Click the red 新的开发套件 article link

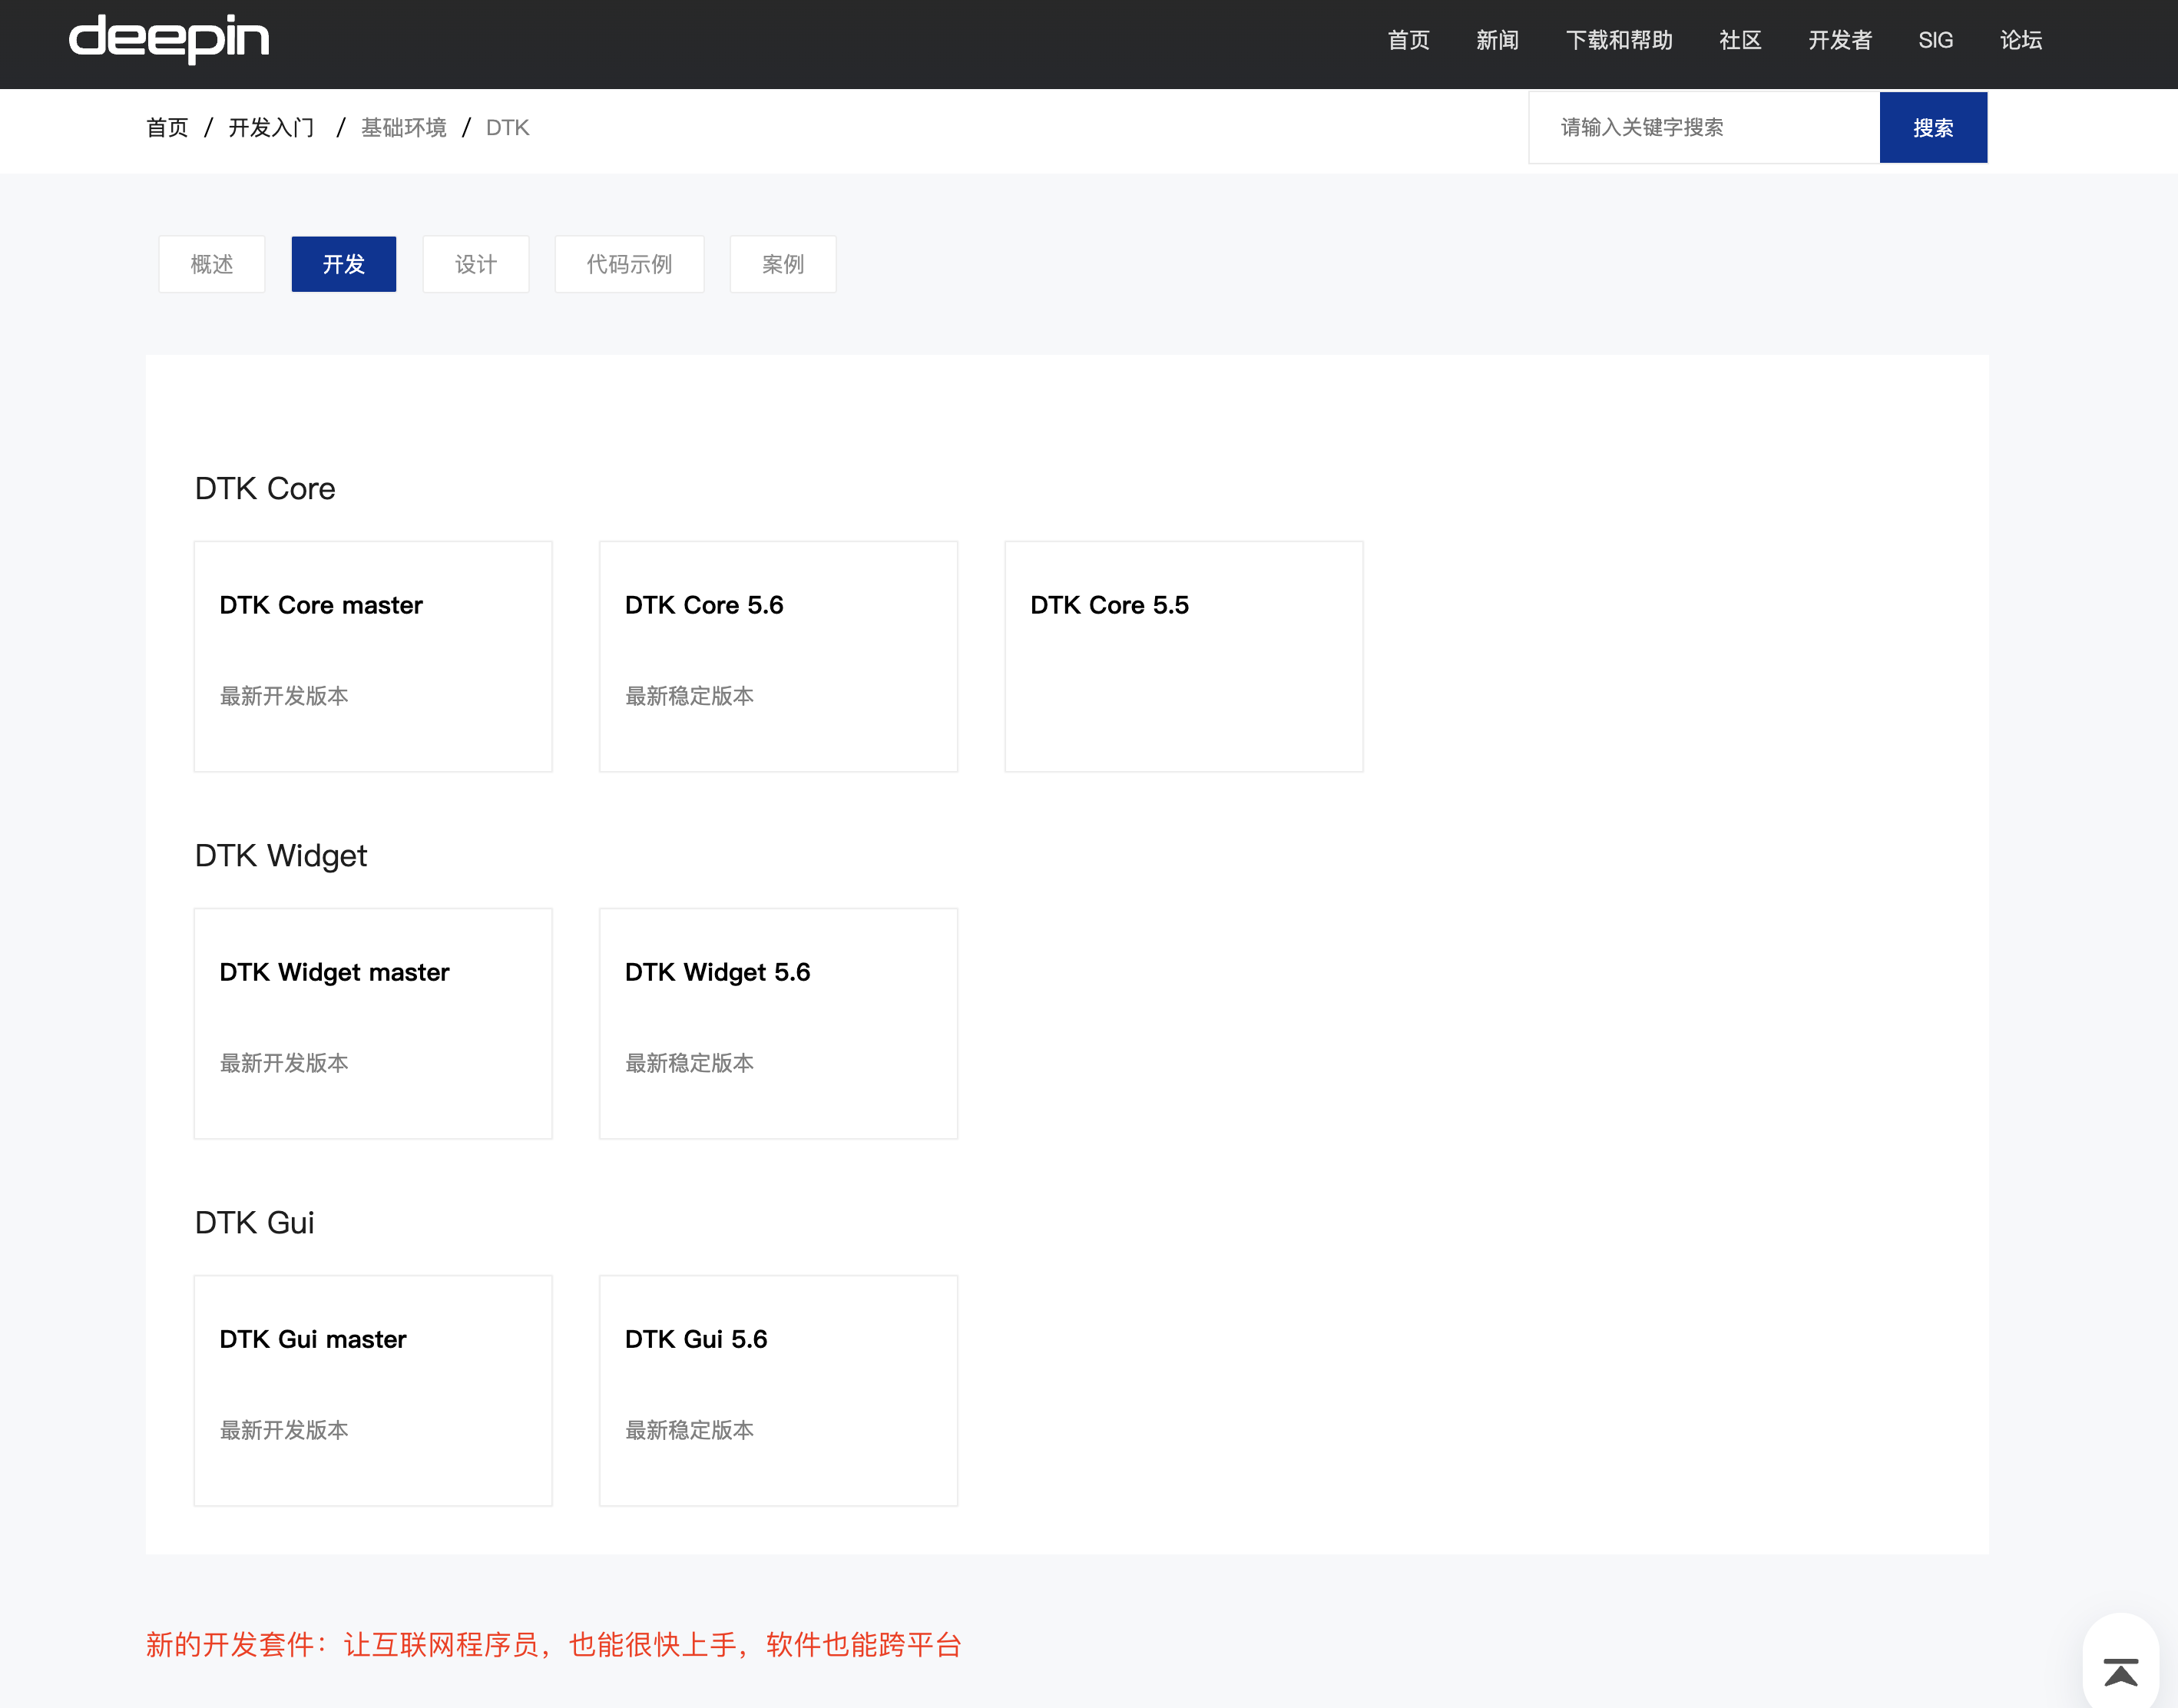point(553,1644)
